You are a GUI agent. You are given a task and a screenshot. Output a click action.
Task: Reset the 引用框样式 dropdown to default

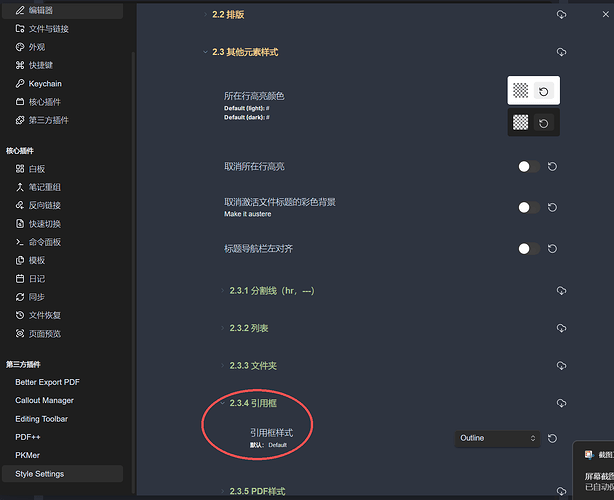552,438
